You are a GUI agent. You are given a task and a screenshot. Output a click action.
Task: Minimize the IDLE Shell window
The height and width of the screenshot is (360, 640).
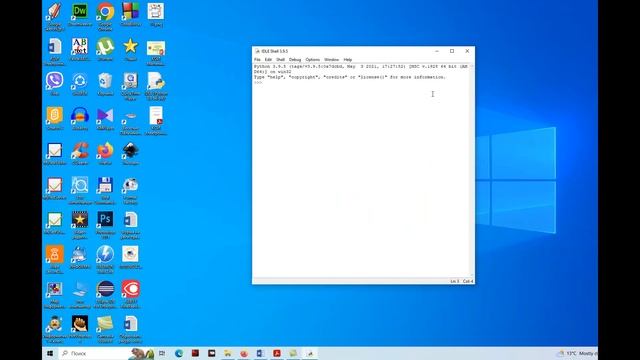[437, 51]
